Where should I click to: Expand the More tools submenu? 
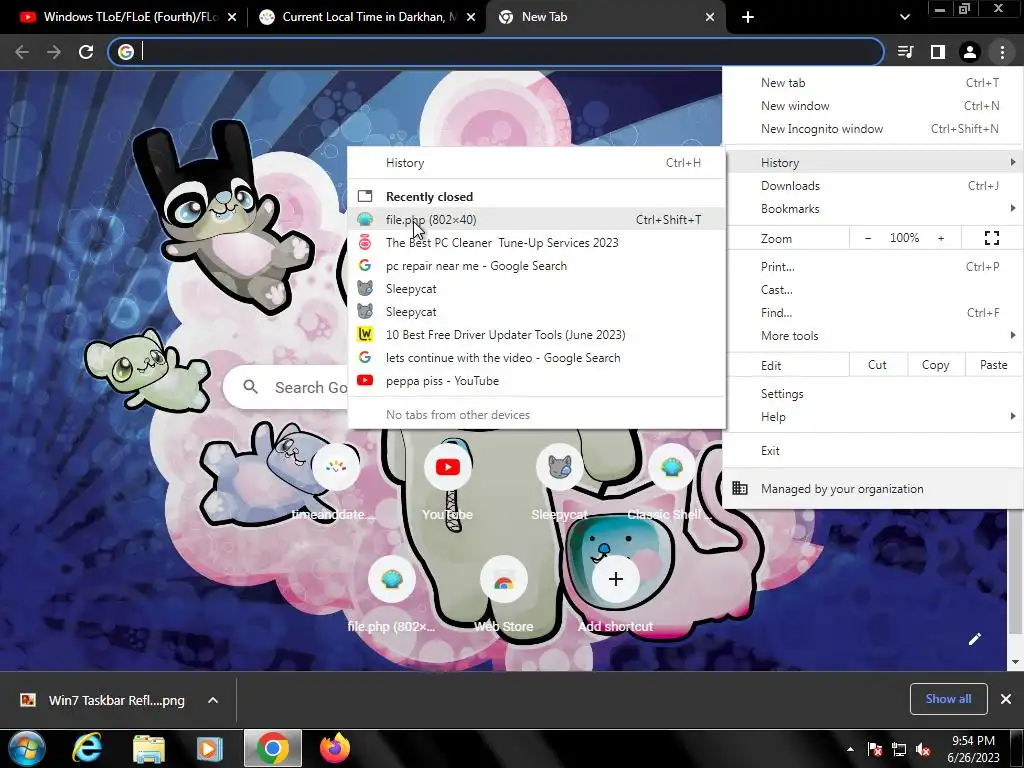click(x=872, y=336)
